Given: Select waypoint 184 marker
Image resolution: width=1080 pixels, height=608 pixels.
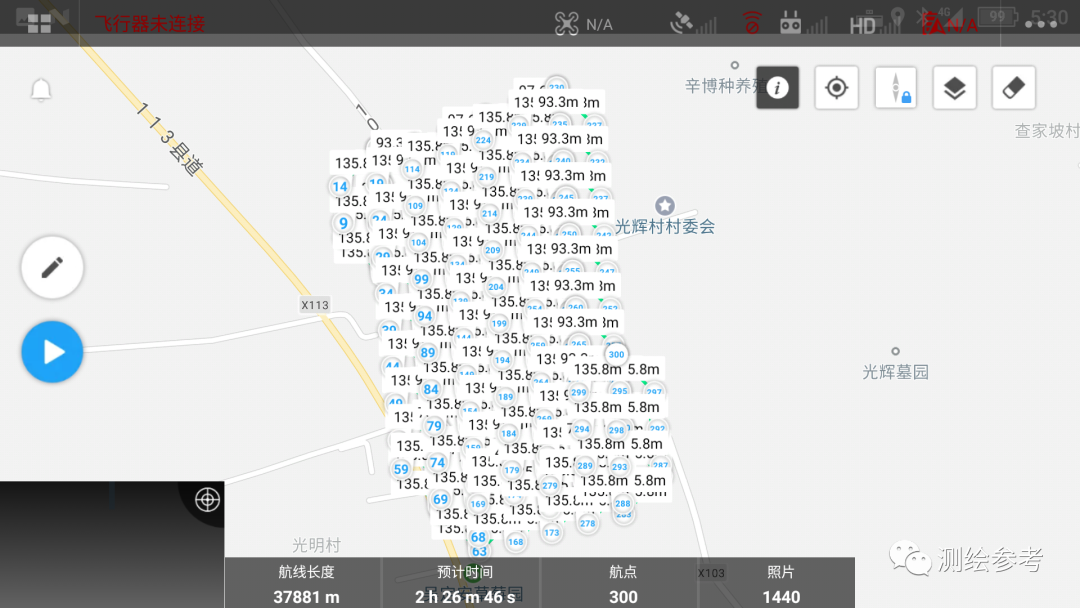Looking at the screenshot, I should [x=509, y=433].
